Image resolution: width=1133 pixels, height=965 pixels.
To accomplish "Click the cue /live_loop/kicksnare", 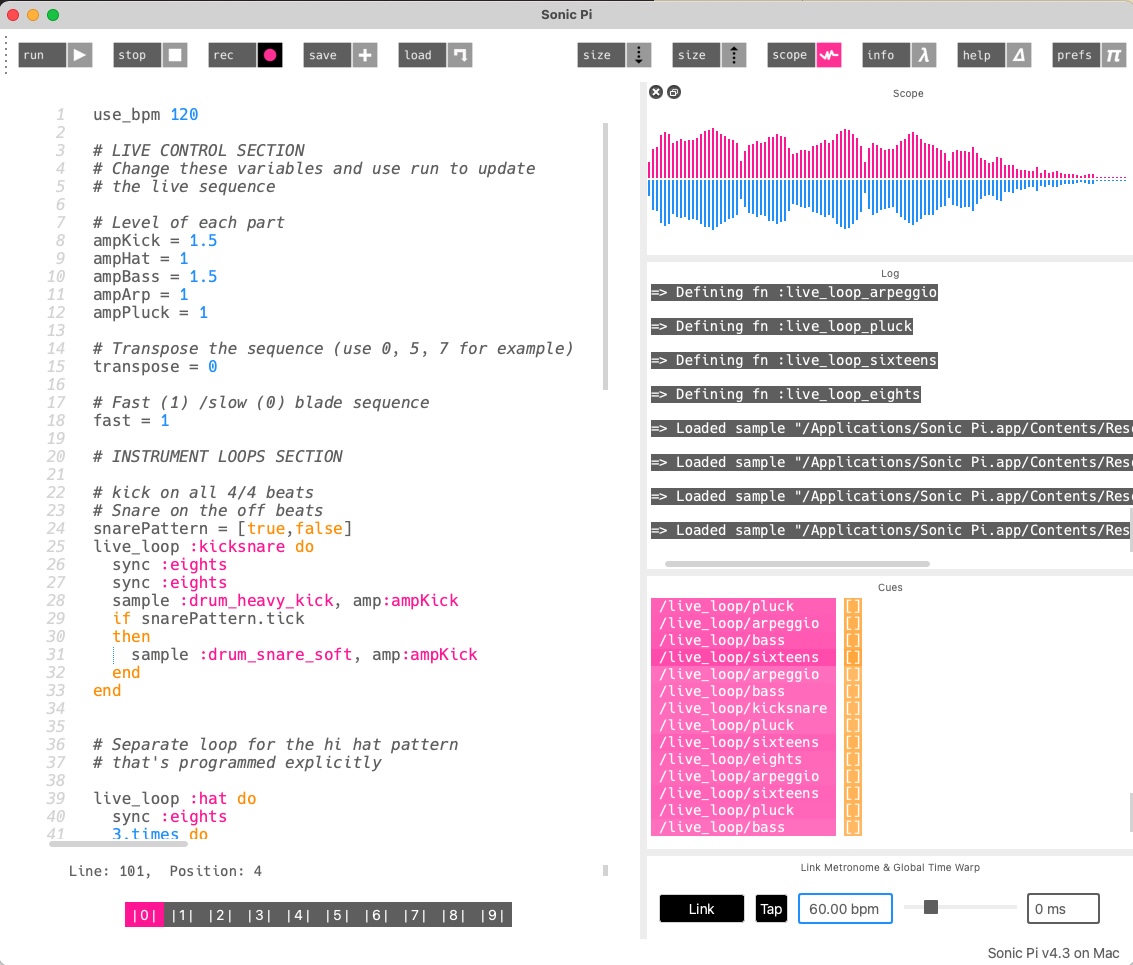I will (x=743, y=708).
